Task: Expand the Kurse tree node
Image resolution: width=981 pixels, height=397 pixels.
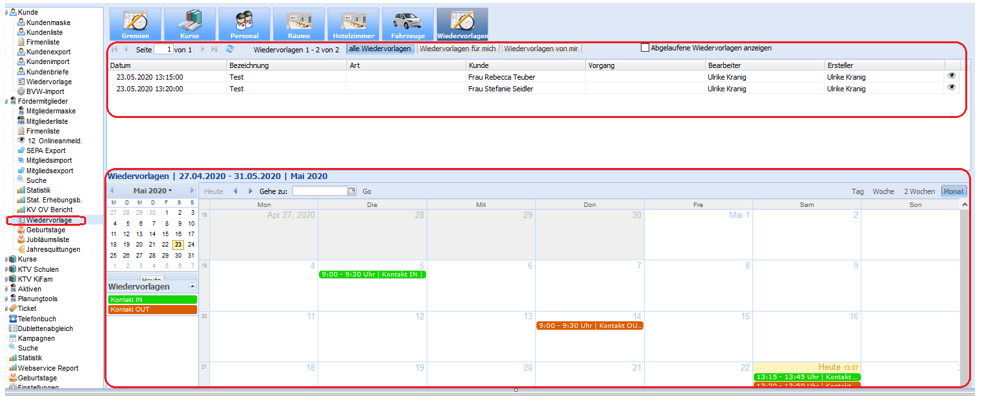Action: coord(7,259)
